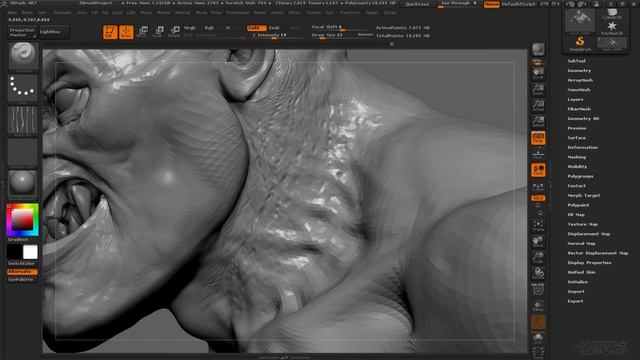Screen dimensions: 640x360
Task: Open the Zplugin menu
Action: (x=371, y=13)
